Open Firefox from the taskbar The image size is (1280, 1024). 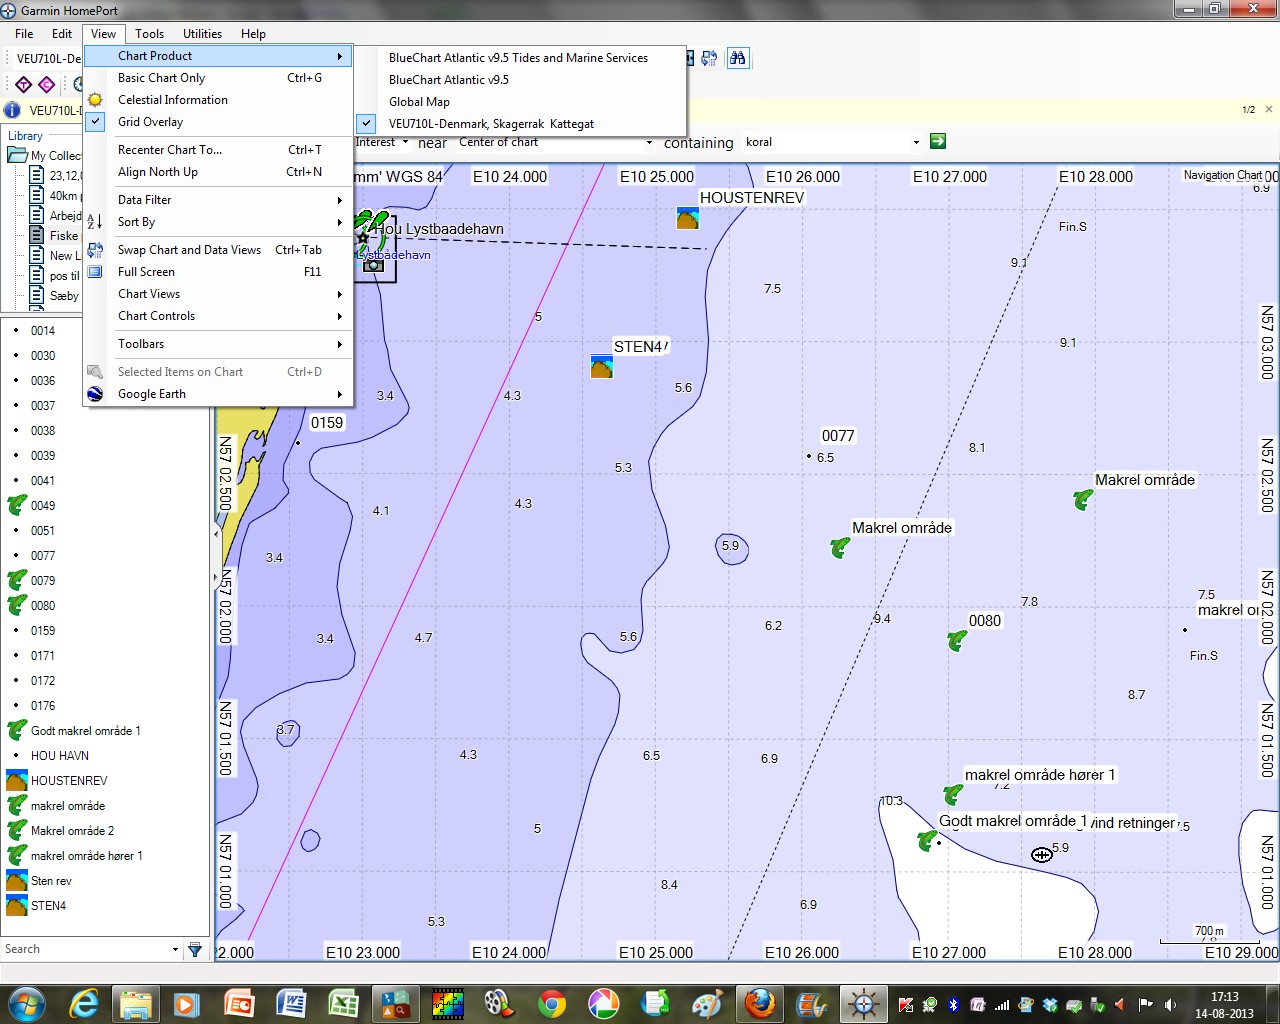pyautogui.click(x=759, y=1003)
